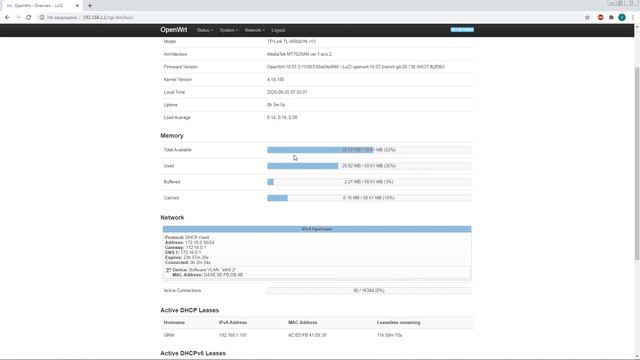
Task: Click the MAC-Address column header
Action: click(303, 322)
